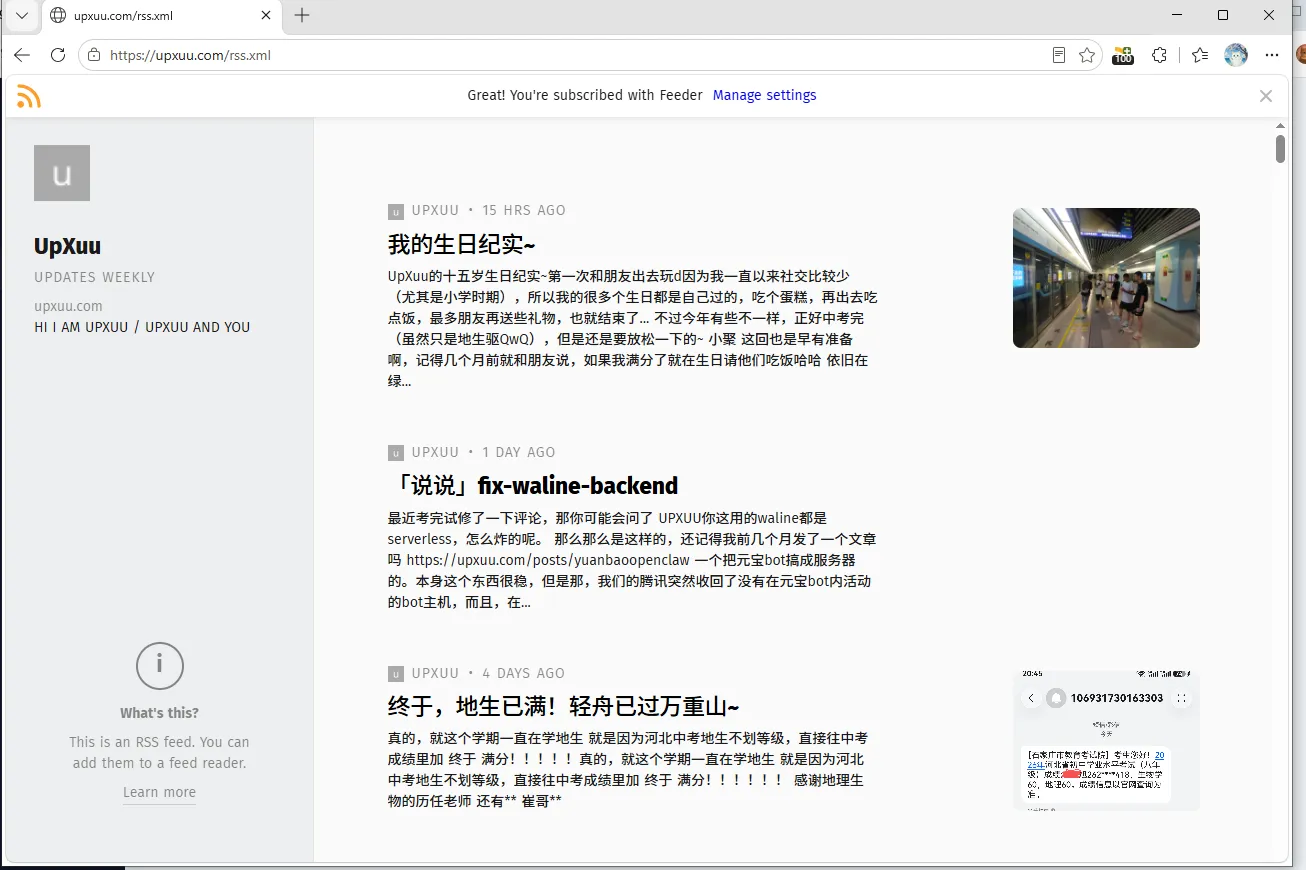View site information lock icon
Image resolution: width=1306 pixels, height=870 pixels.
(94, 55)
